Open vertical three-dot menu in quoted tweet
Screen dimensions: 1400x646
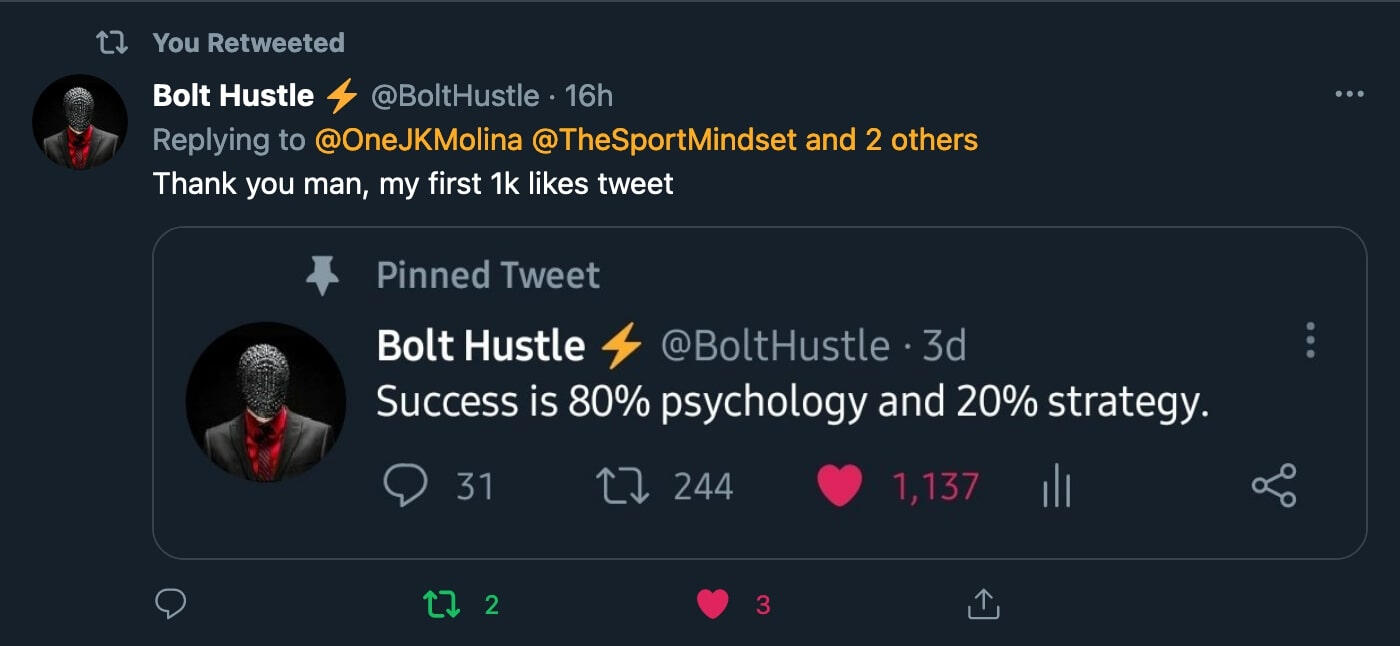pyautogui.click(x=1310, y=341)
